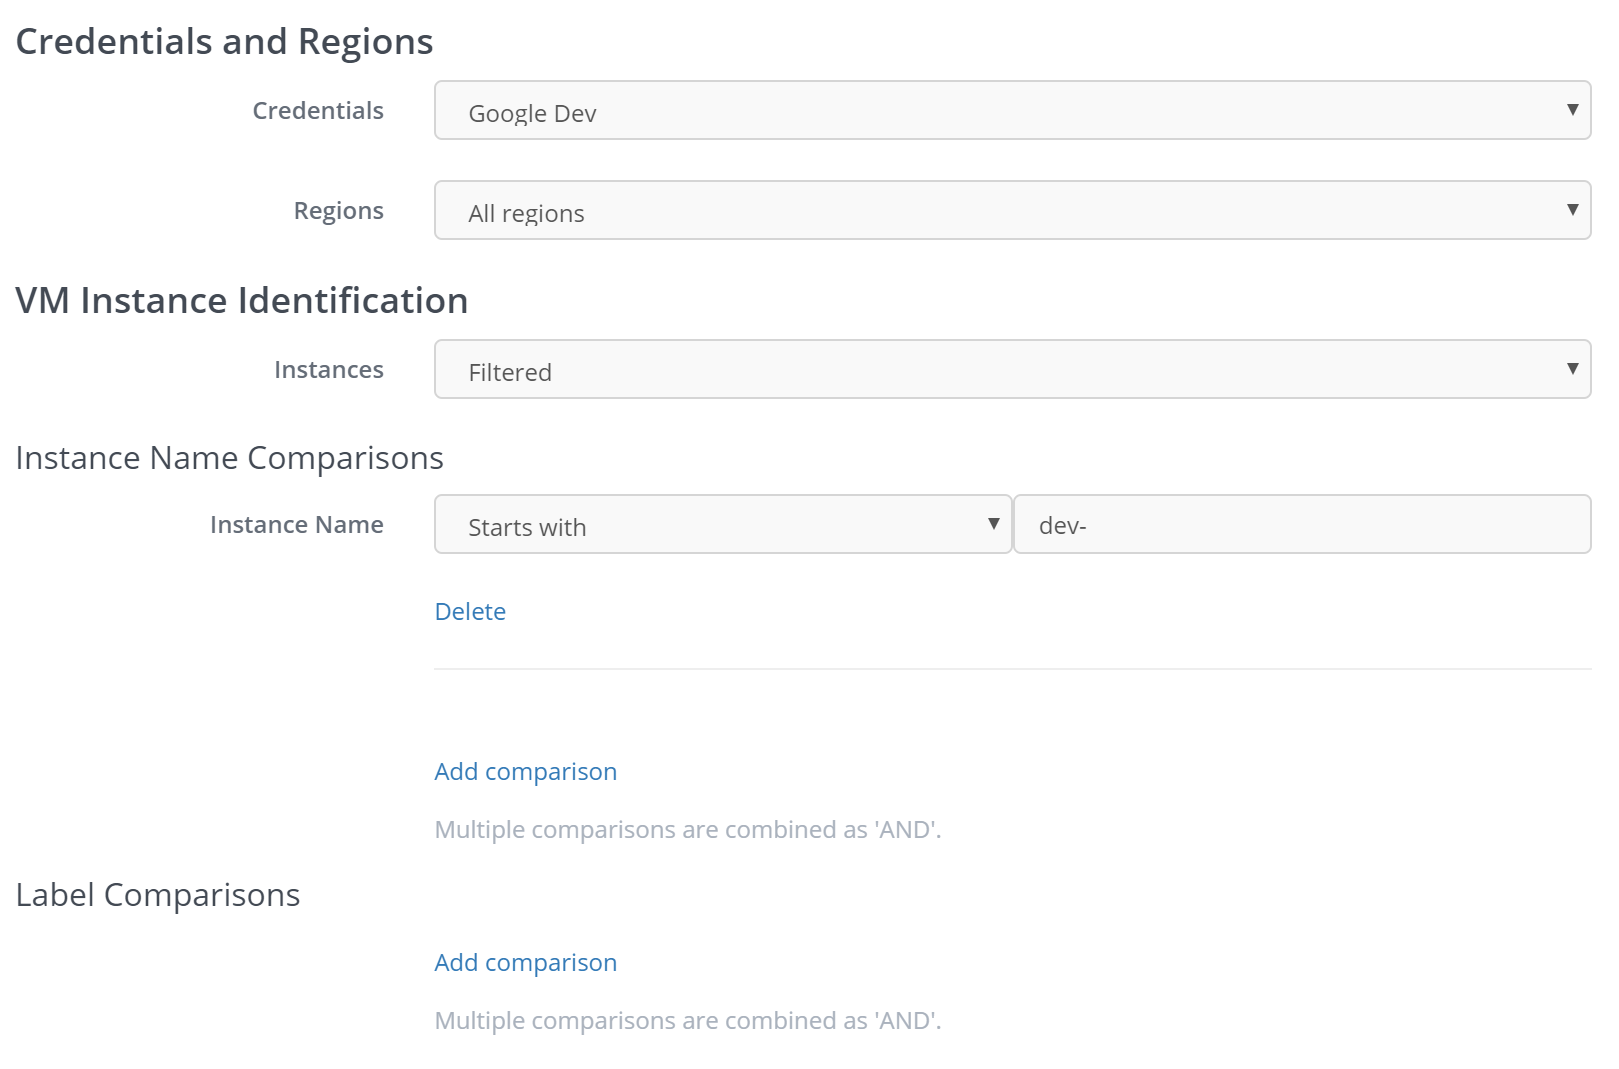Click the Instances dropdown arrow icon

coord(1572,369)
